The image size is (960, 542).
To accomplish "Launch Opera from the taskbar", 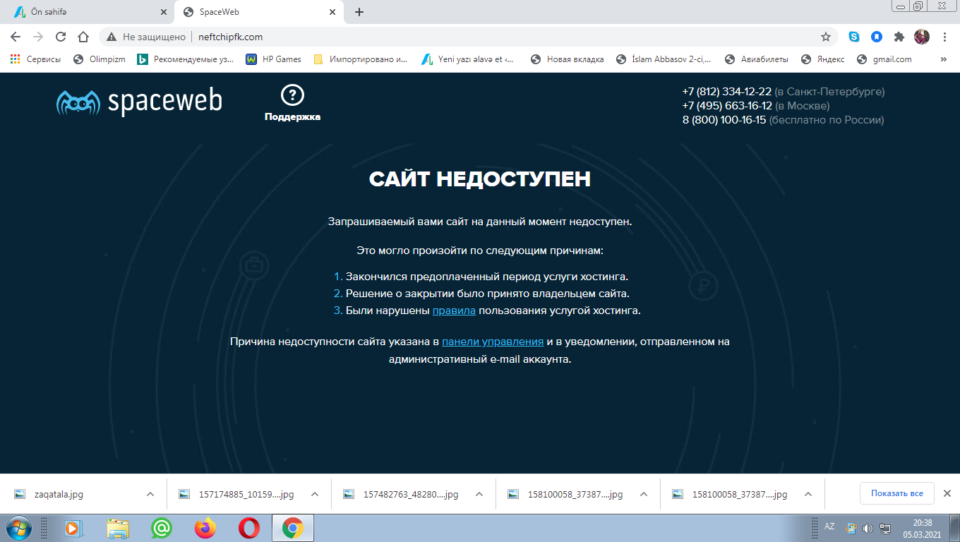I will [249, 527].
